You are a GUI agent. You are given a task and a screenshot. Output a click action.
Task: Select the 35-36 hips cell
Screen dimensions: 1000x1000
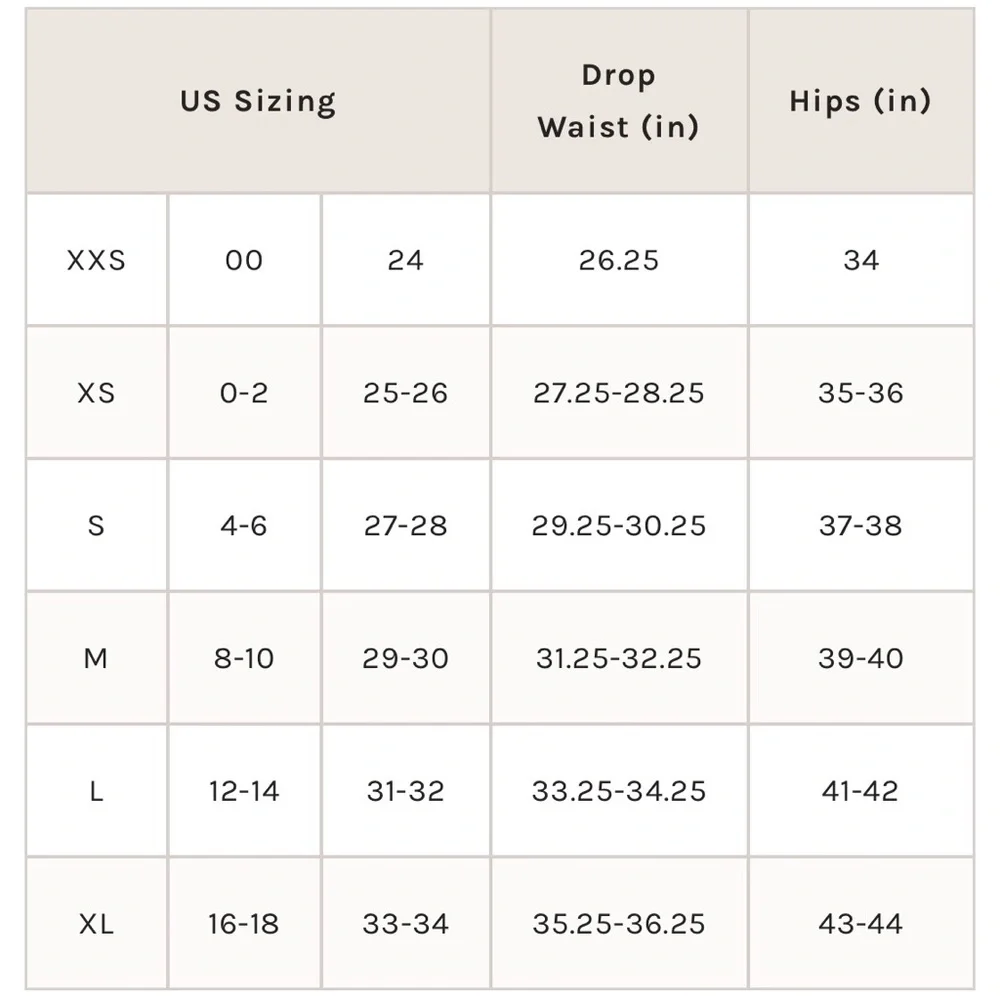860,393
